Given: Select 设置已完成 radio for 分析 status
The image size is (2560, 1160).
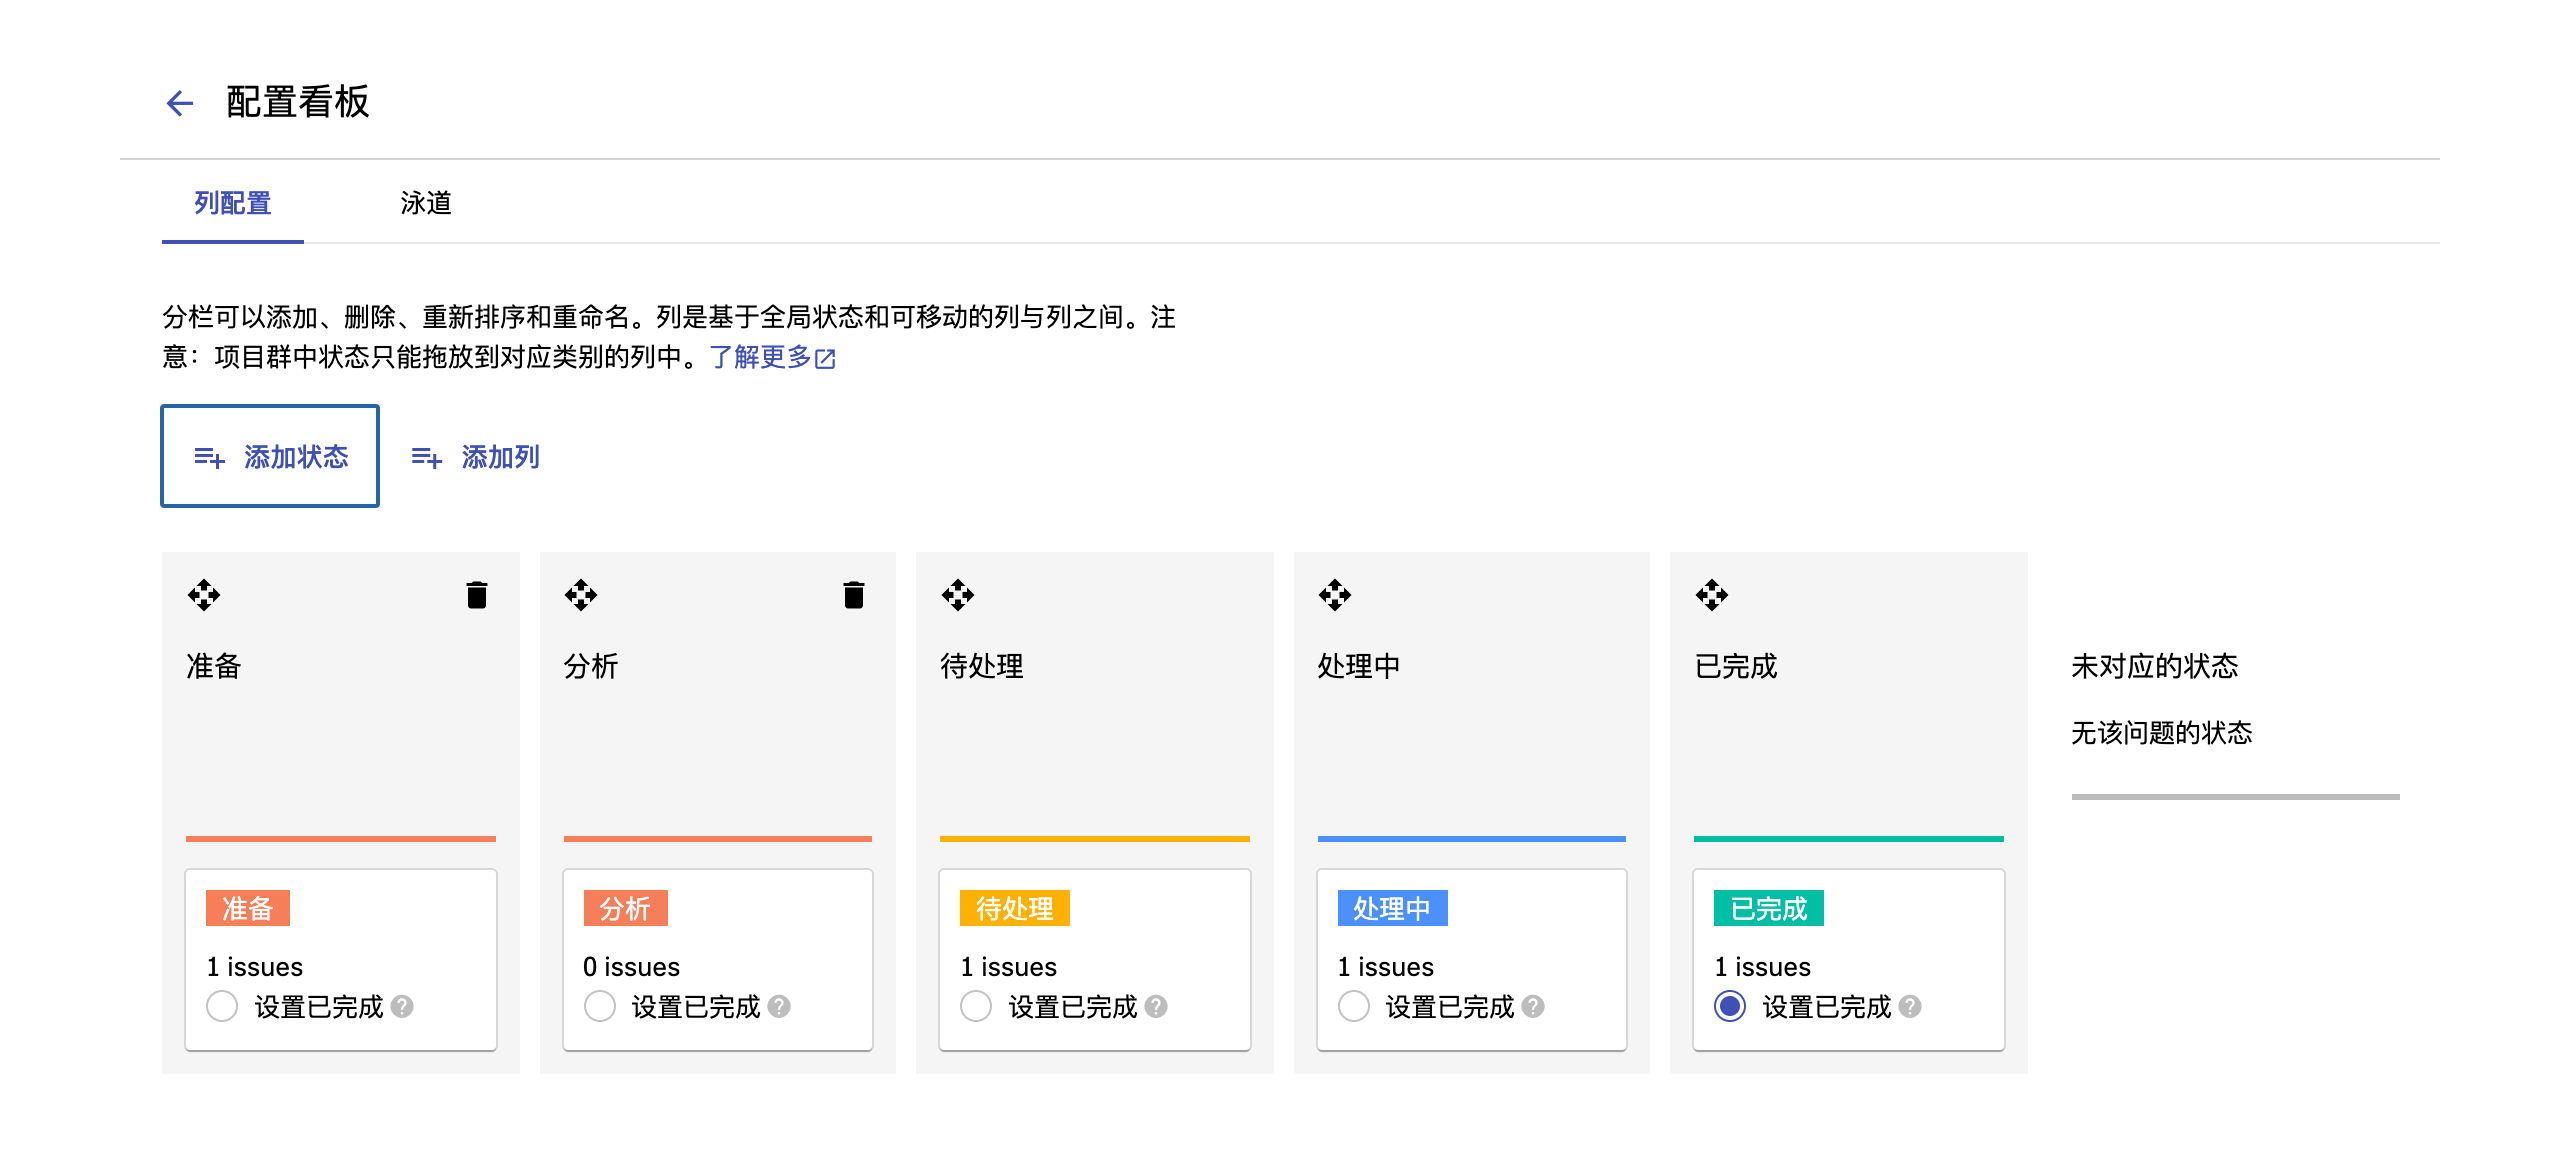Looking at the screenshot, I should click(x=600, y=1006).
